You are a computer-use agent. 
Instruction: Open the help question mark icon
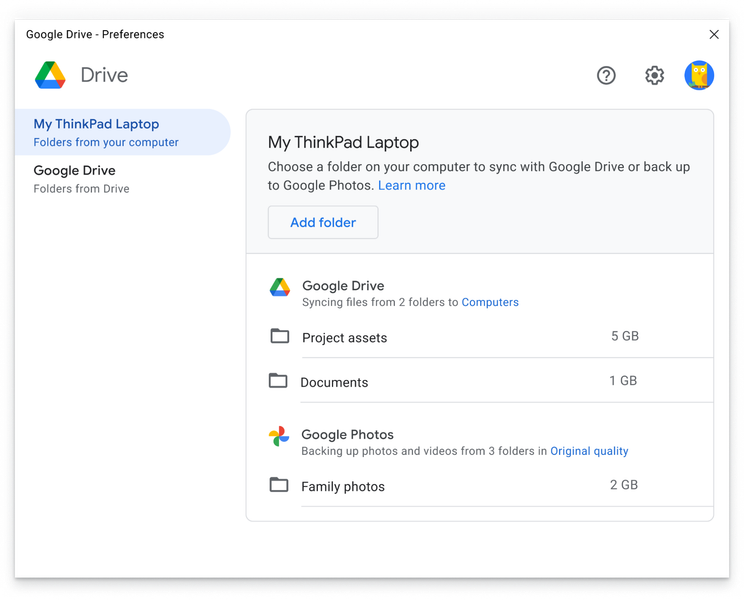point(606,75)
